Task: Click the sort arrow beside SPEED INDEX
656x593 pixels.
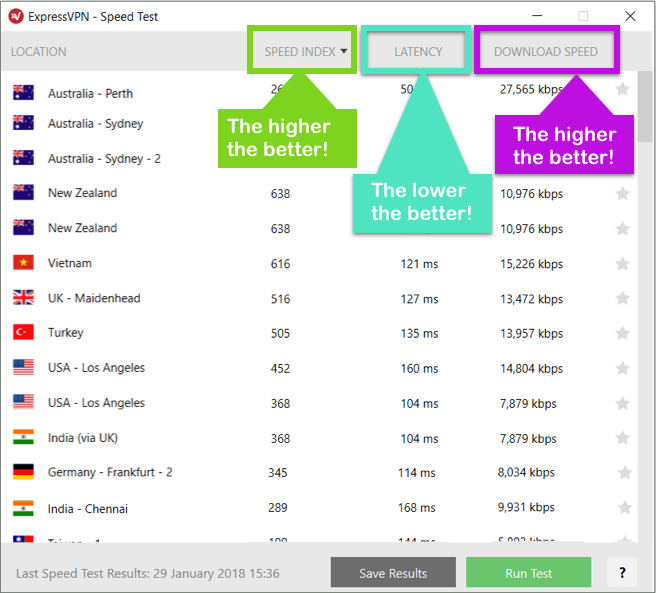Action: click(x=344, y=51)
